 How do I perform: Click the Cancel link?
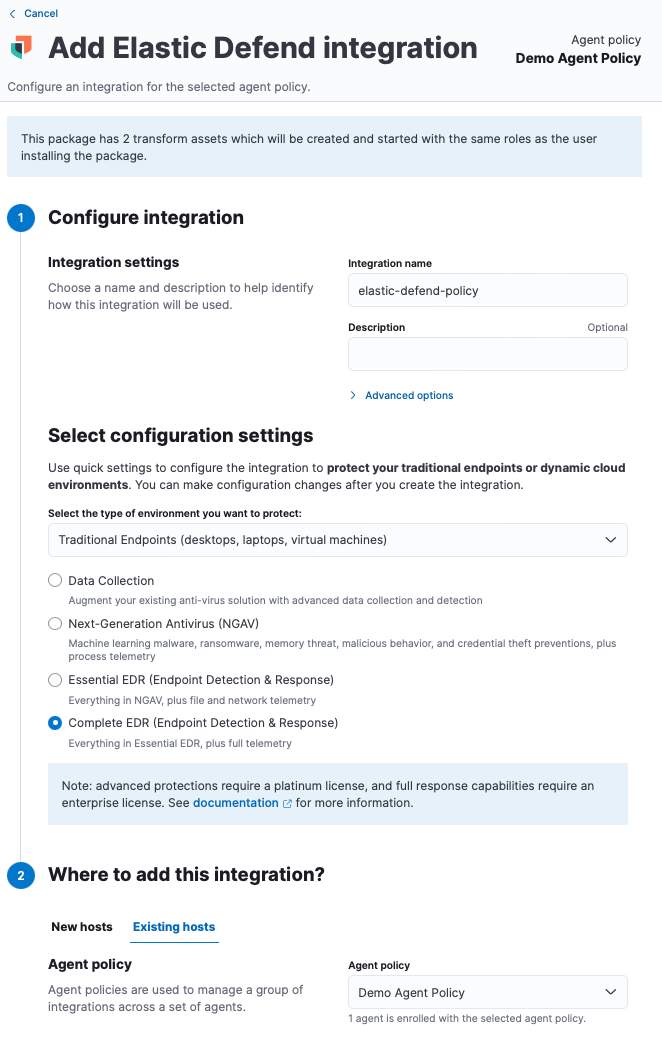coord(41,14)
